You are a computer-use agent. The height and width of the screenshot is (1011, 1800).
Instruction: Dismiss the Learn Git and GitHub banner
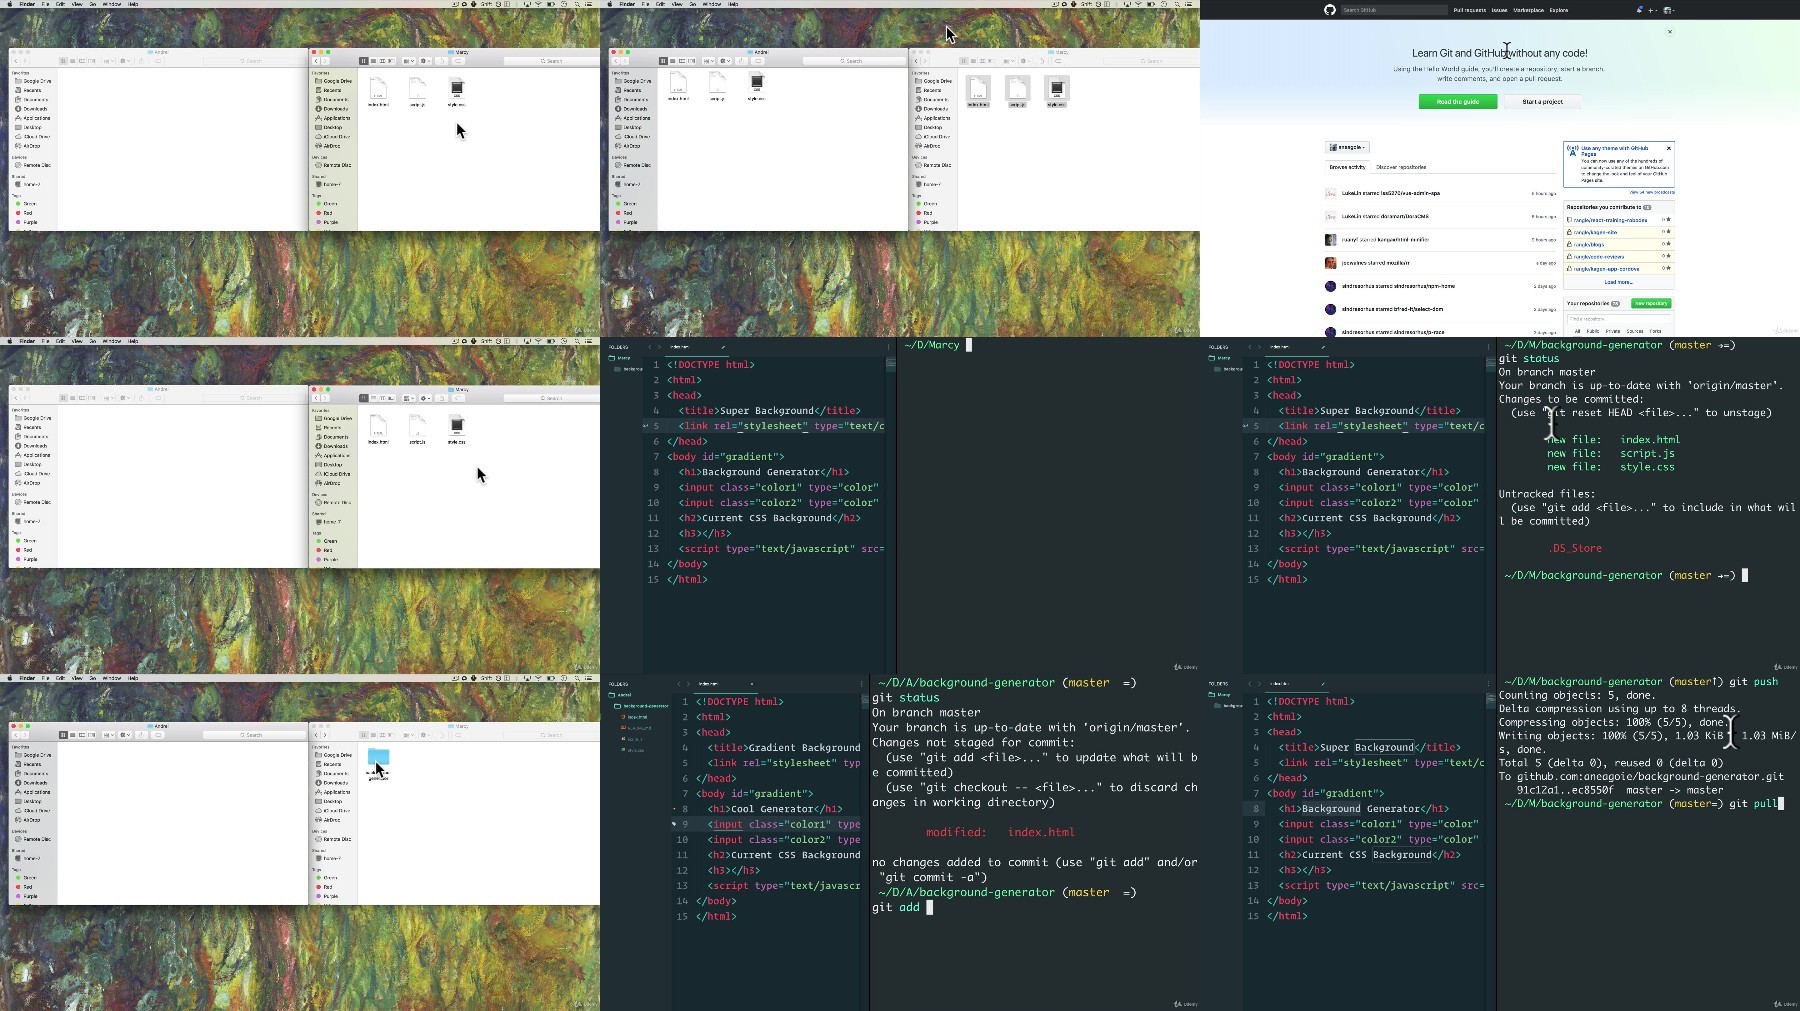coord(1669,32)
